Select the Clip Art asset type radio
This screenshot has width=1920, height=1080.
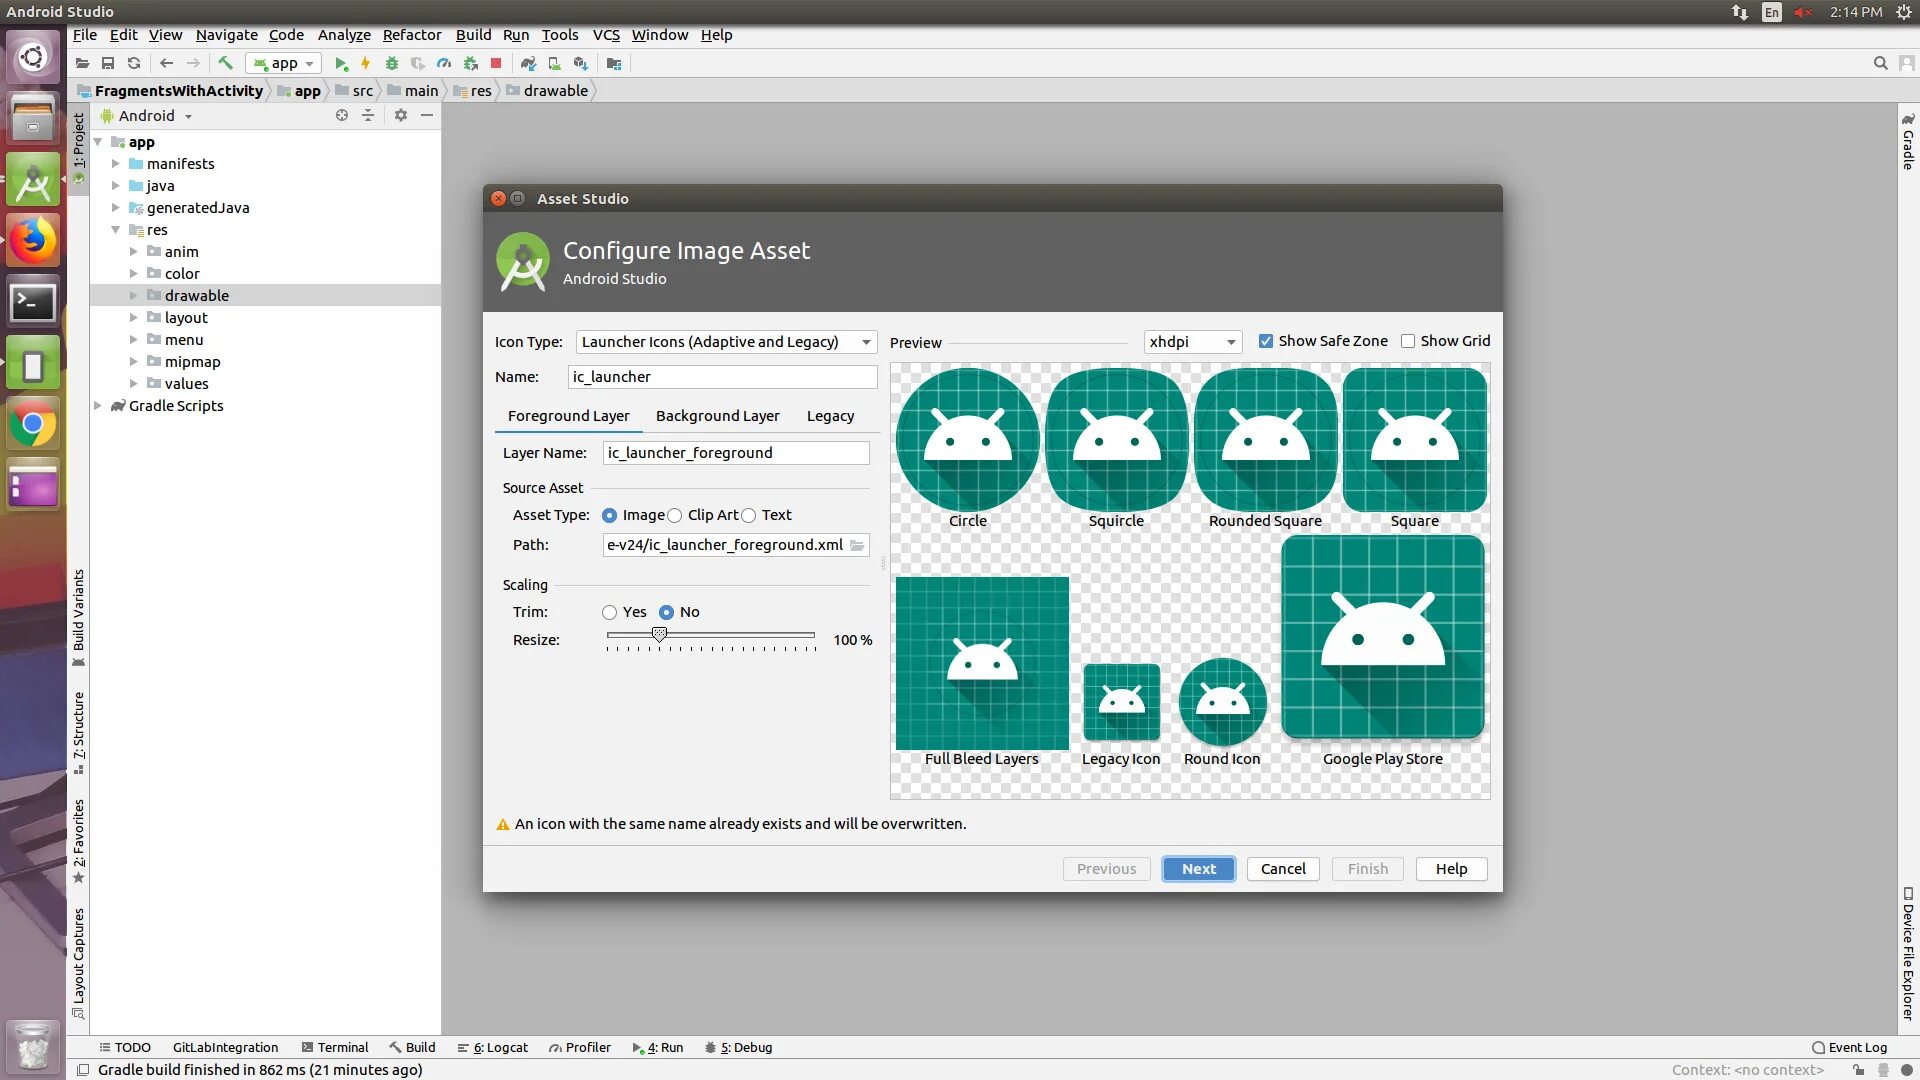pyautogui.click(x=675, y=515)
